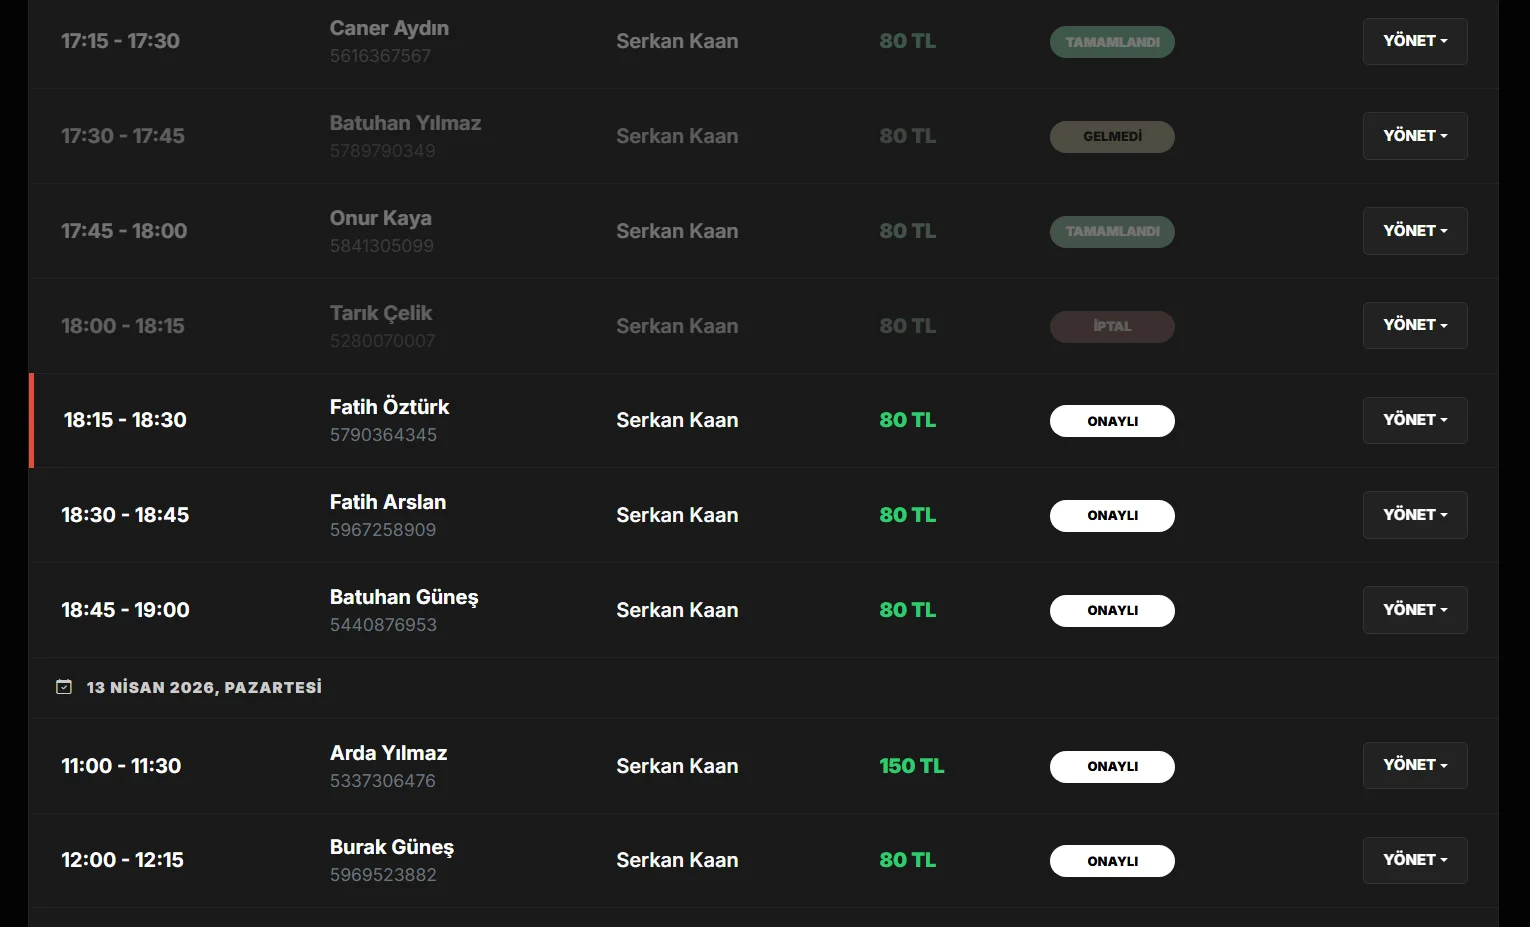Click ONAYLI badge for Arda Yılmaz
Image resolution: width=1530 pixels, height=927 pixels.
(1112, 767)
